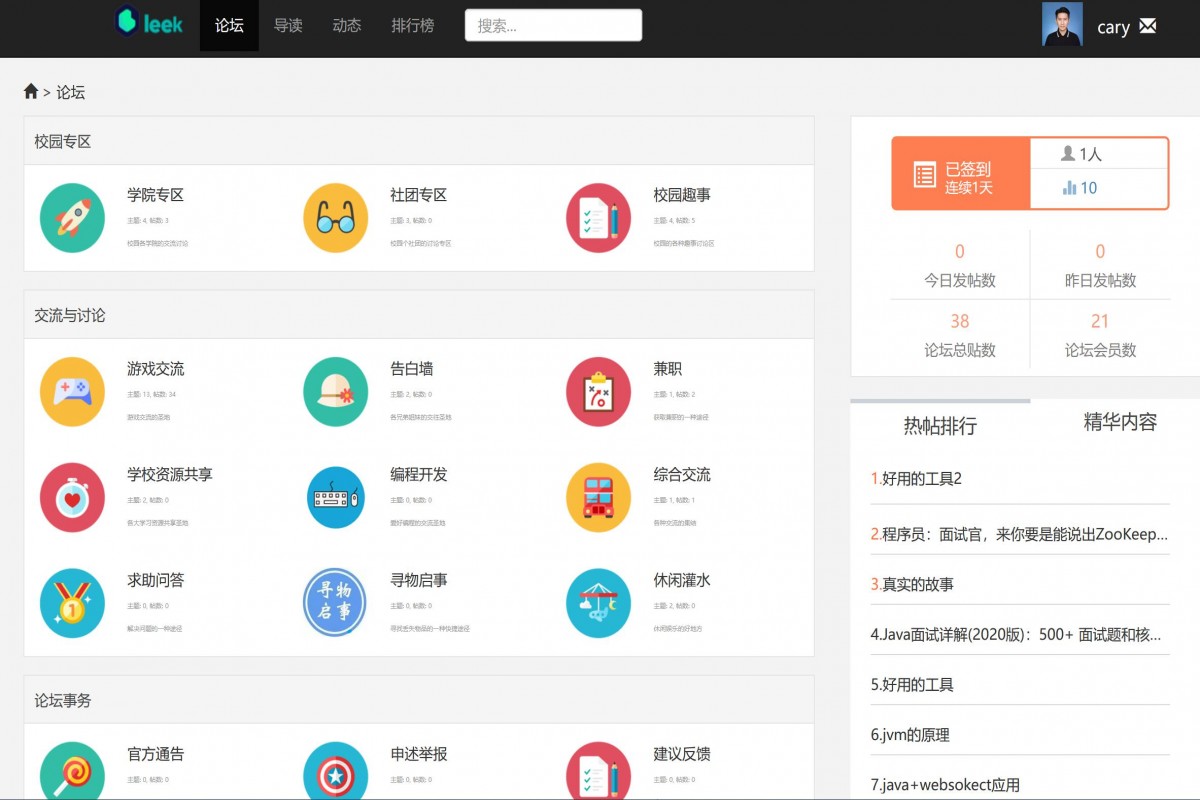Click the bus icon for 综合交流
This screenshot has width=1200, height=800.
598,497
